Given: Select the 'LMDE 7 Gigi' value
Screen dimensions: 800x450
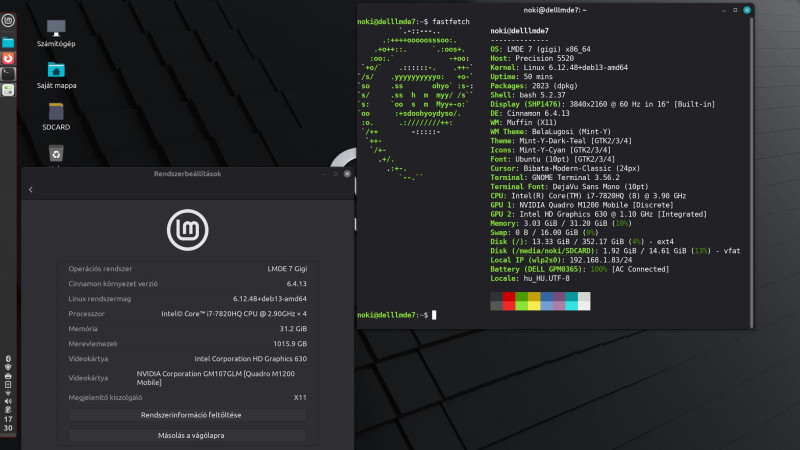Looking at the screenshot, I should tap(287, 269).
